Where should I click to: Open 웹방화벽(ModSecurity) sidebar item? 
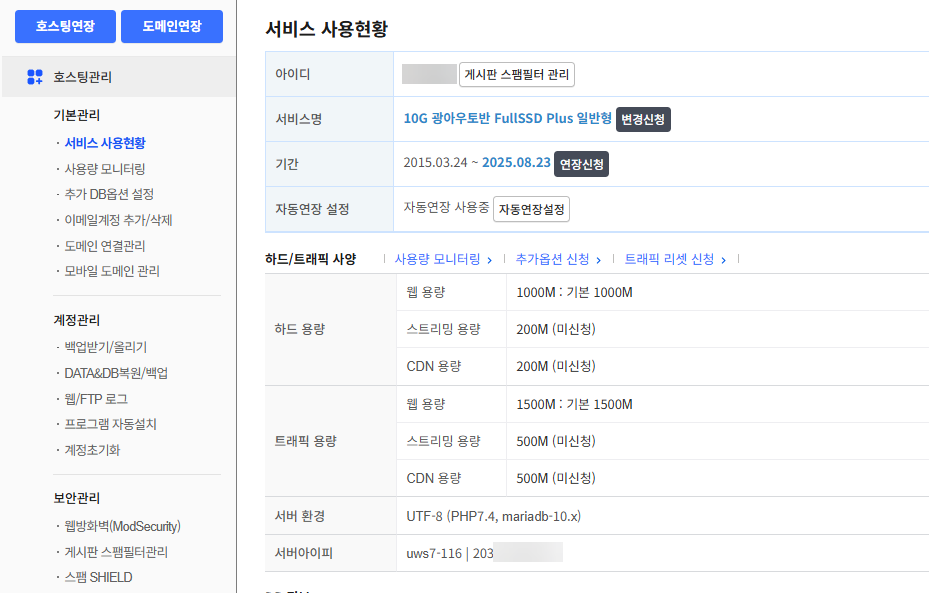(123, 526)
